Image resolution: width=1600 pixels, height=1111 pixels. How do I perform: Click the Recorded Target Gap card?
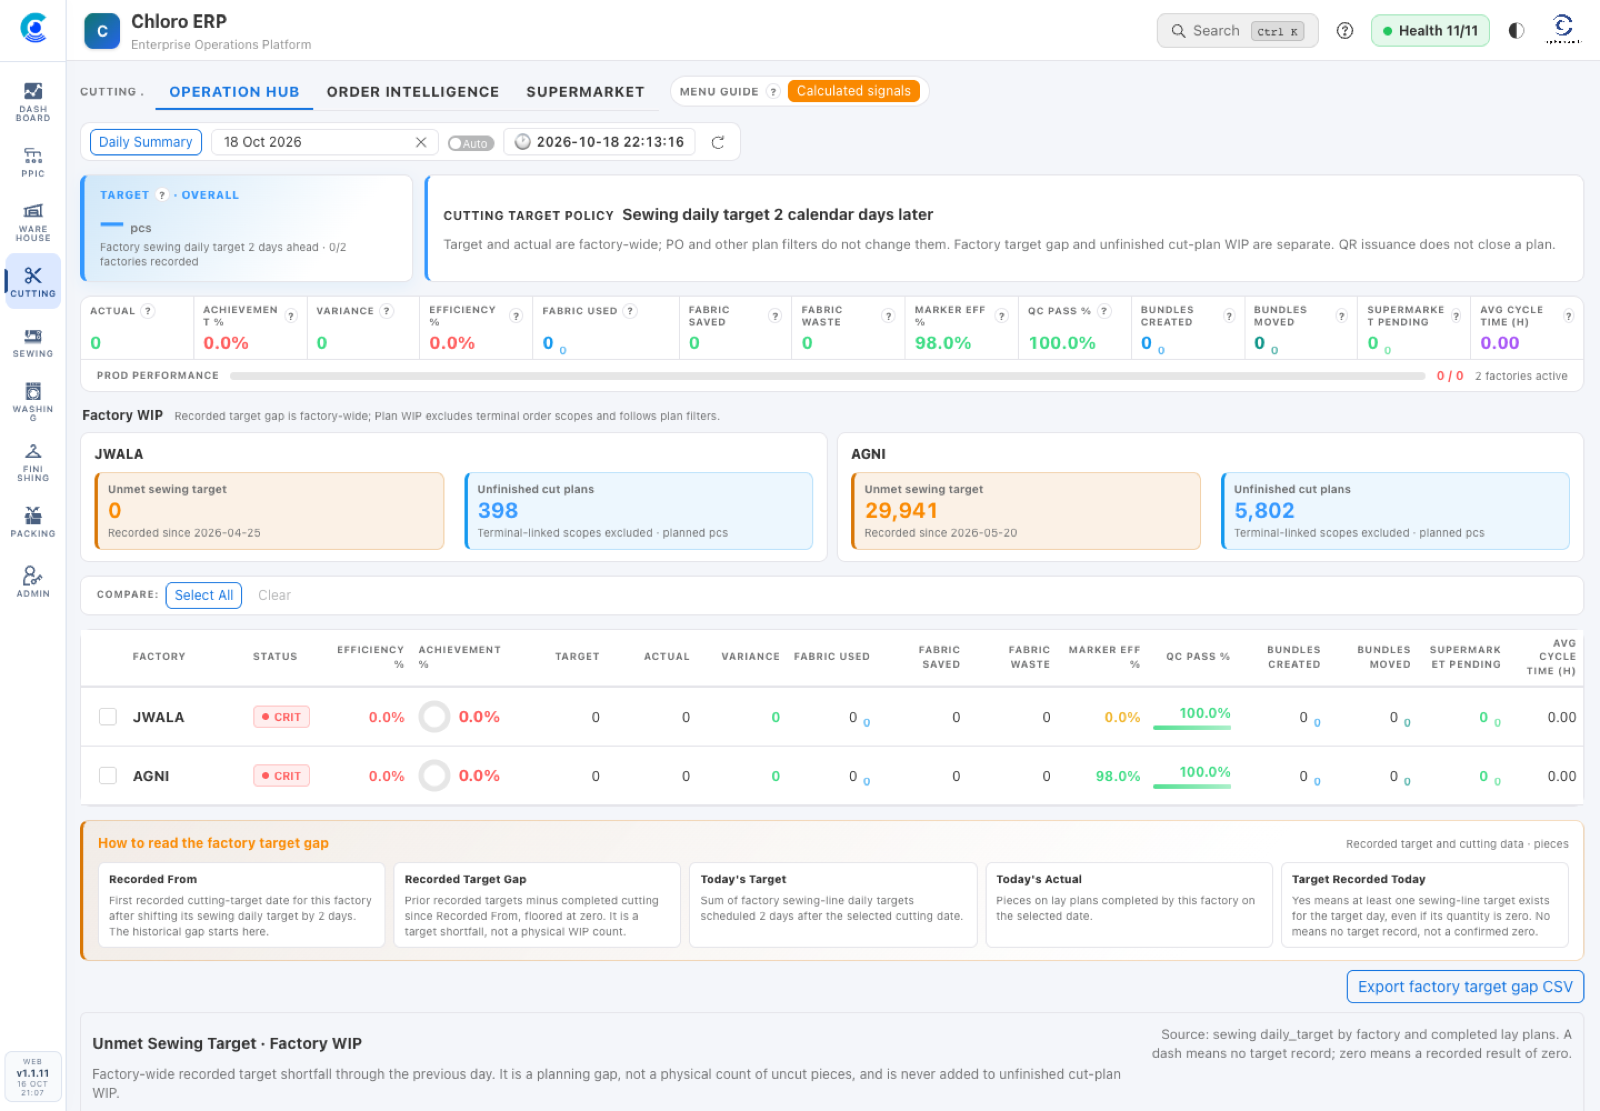tap(537, 905)
